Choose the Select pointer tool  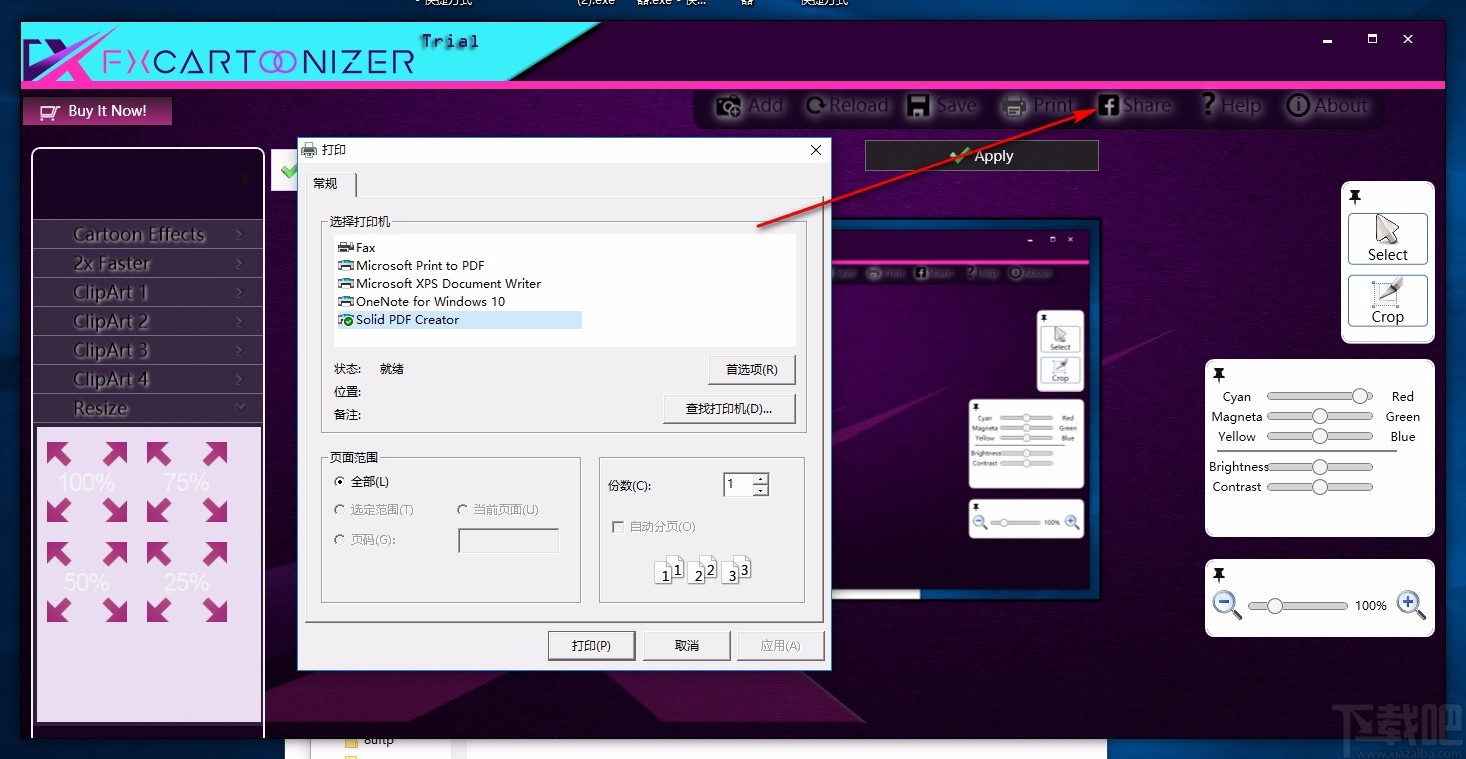[1388, 238]
